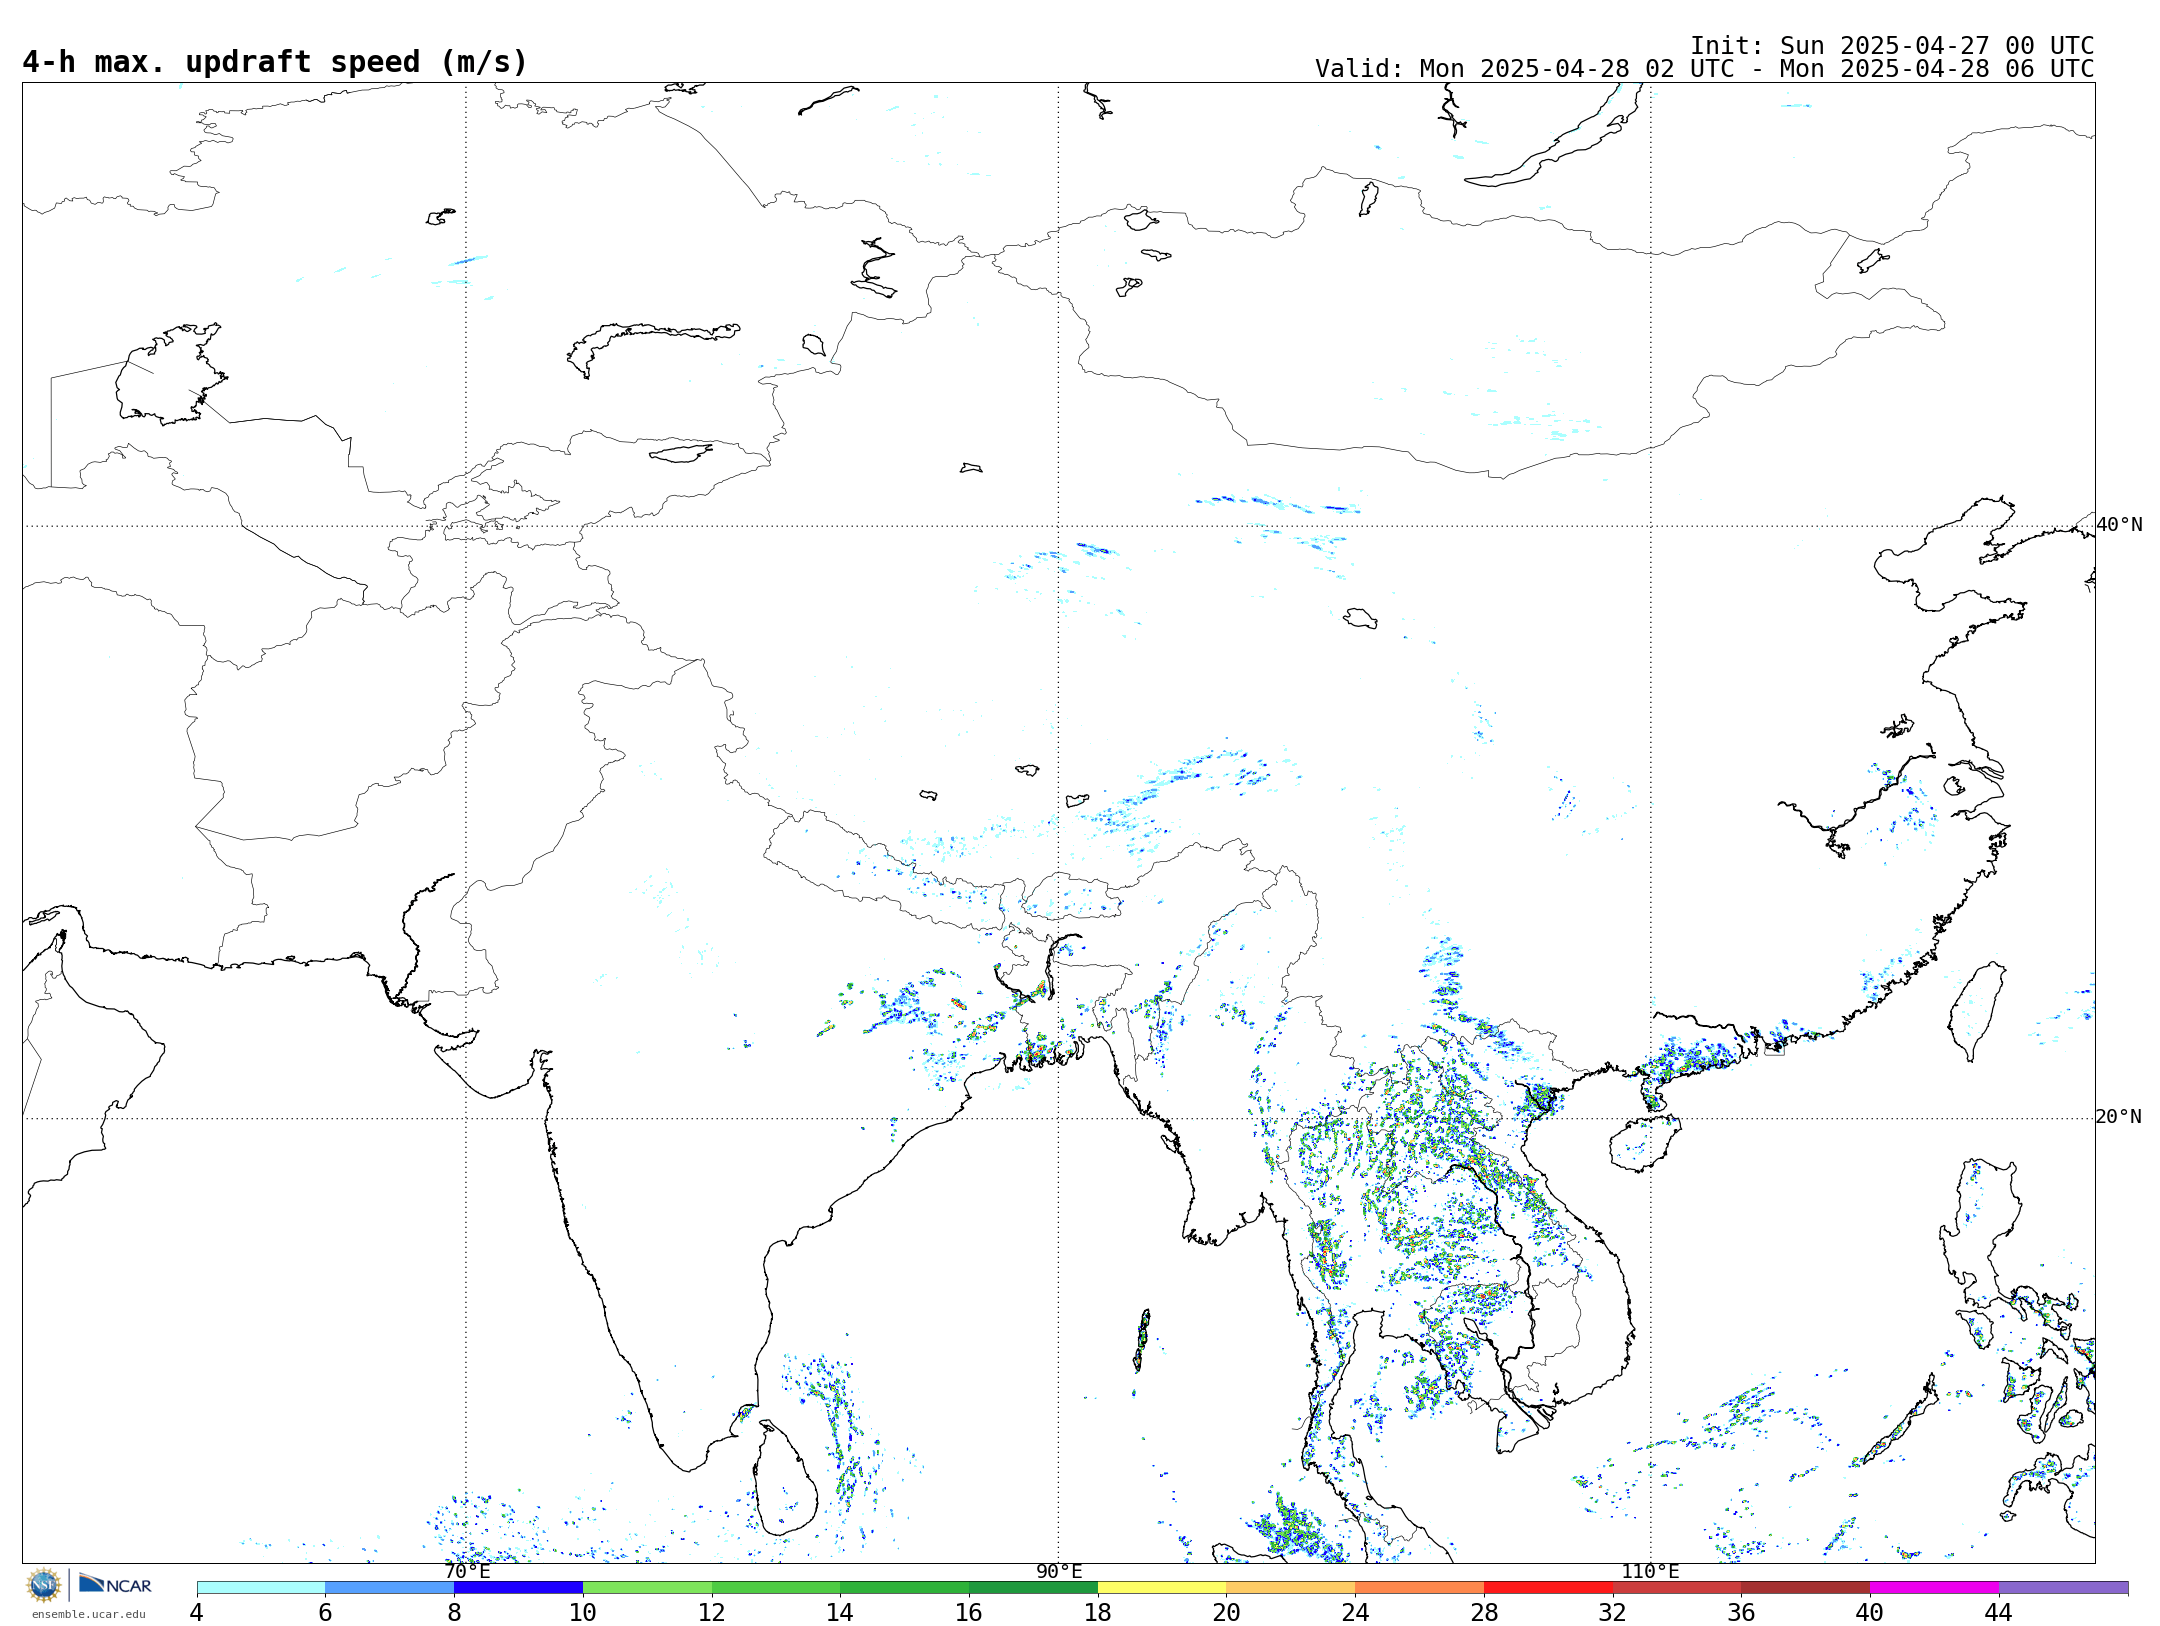Click on Hainan island on map
The width and height of the screenshot is (2160, 1626).
click(1645, 1144)
